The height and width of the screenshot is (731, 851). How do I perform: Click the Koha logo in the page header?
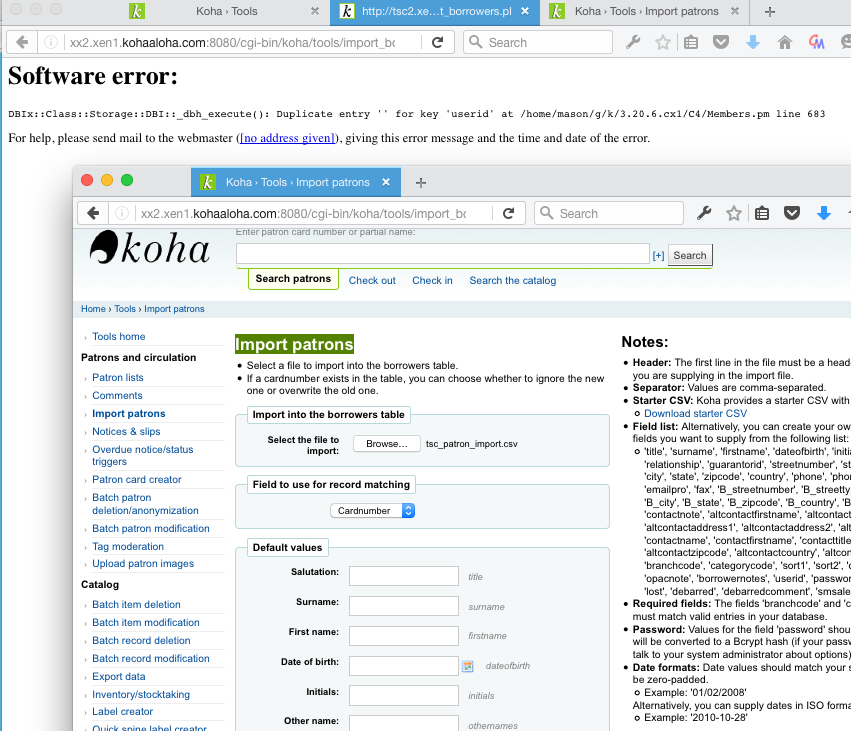pos(149,249)
